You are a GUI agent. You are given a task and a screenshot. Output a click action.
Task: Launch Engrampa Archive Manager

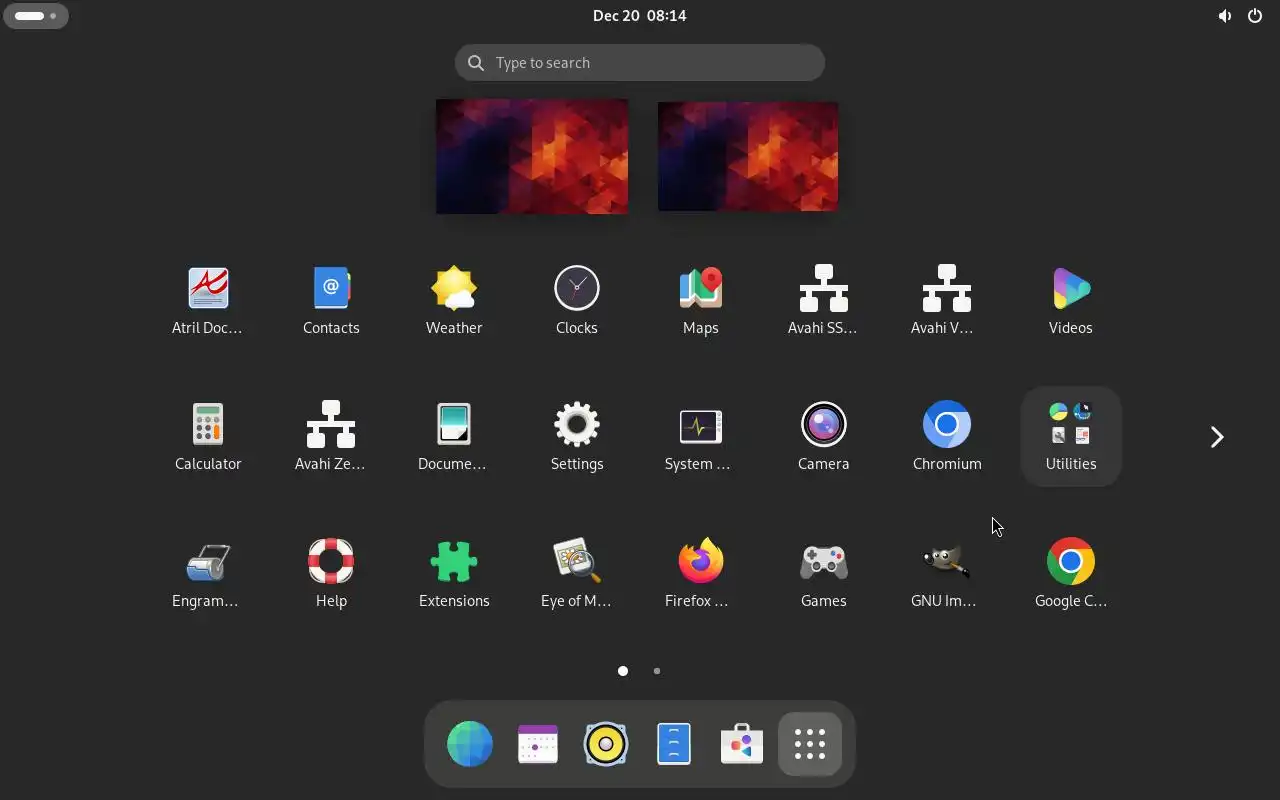208,573
